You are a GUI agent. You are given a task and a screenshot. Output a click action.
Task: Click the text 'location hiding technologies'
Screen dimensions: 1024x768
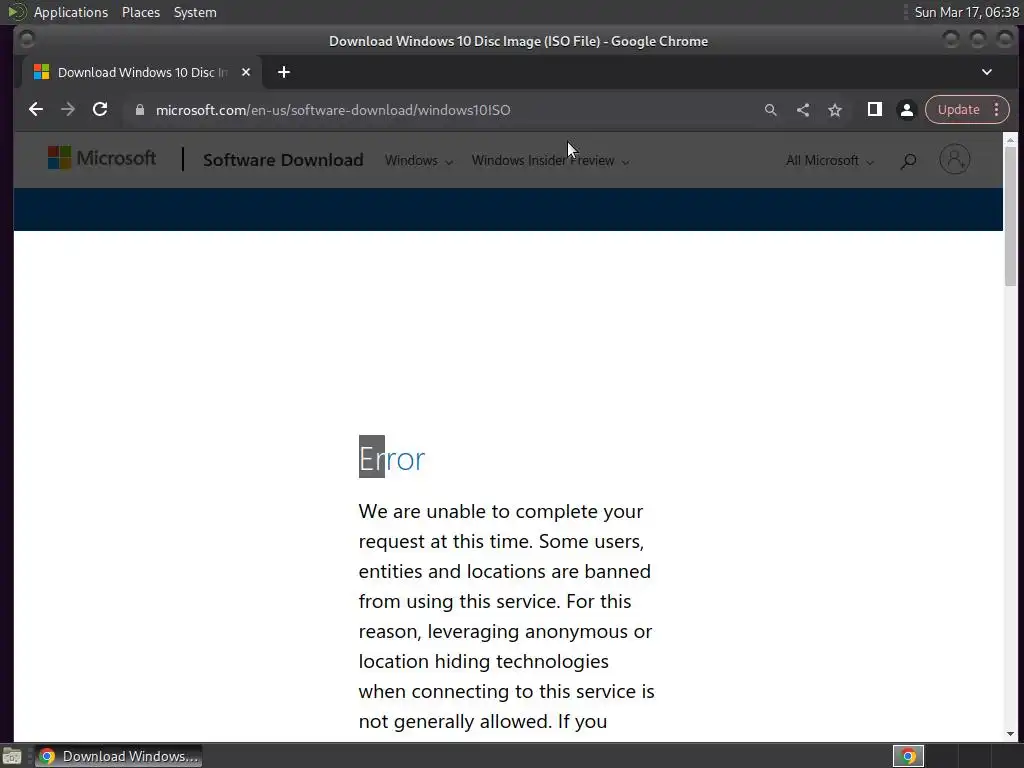[x=483, y=662]
